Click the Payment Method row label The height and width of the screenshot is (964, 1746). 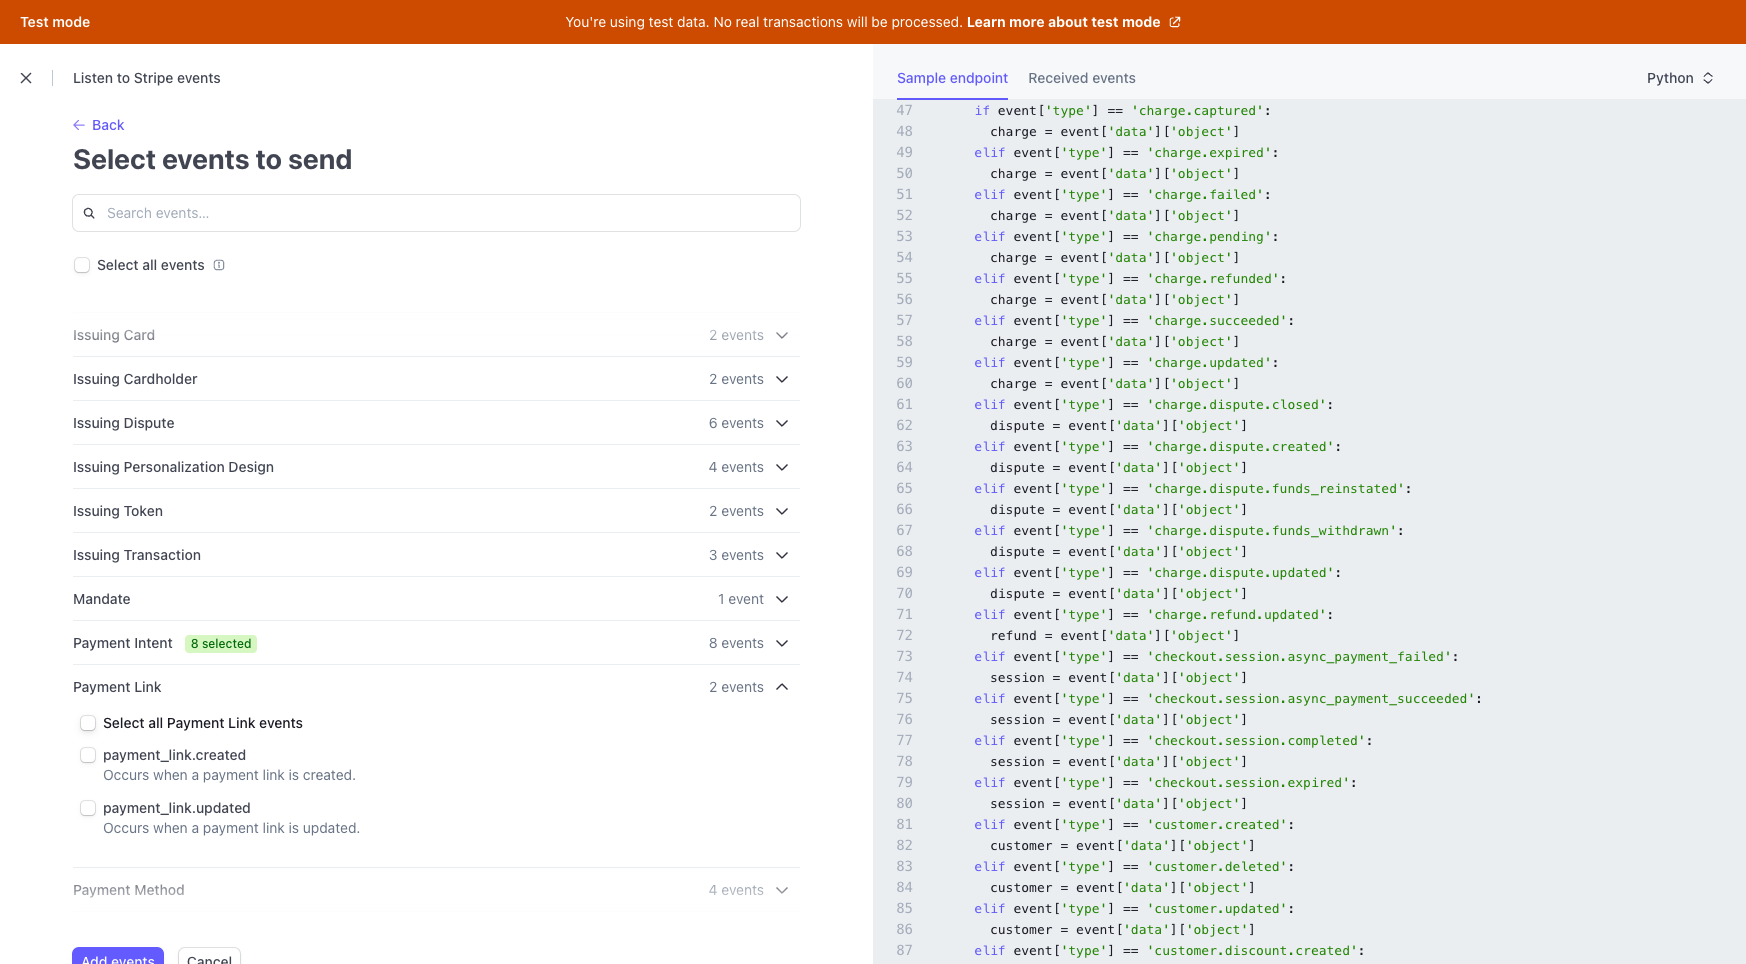(129, 890)
